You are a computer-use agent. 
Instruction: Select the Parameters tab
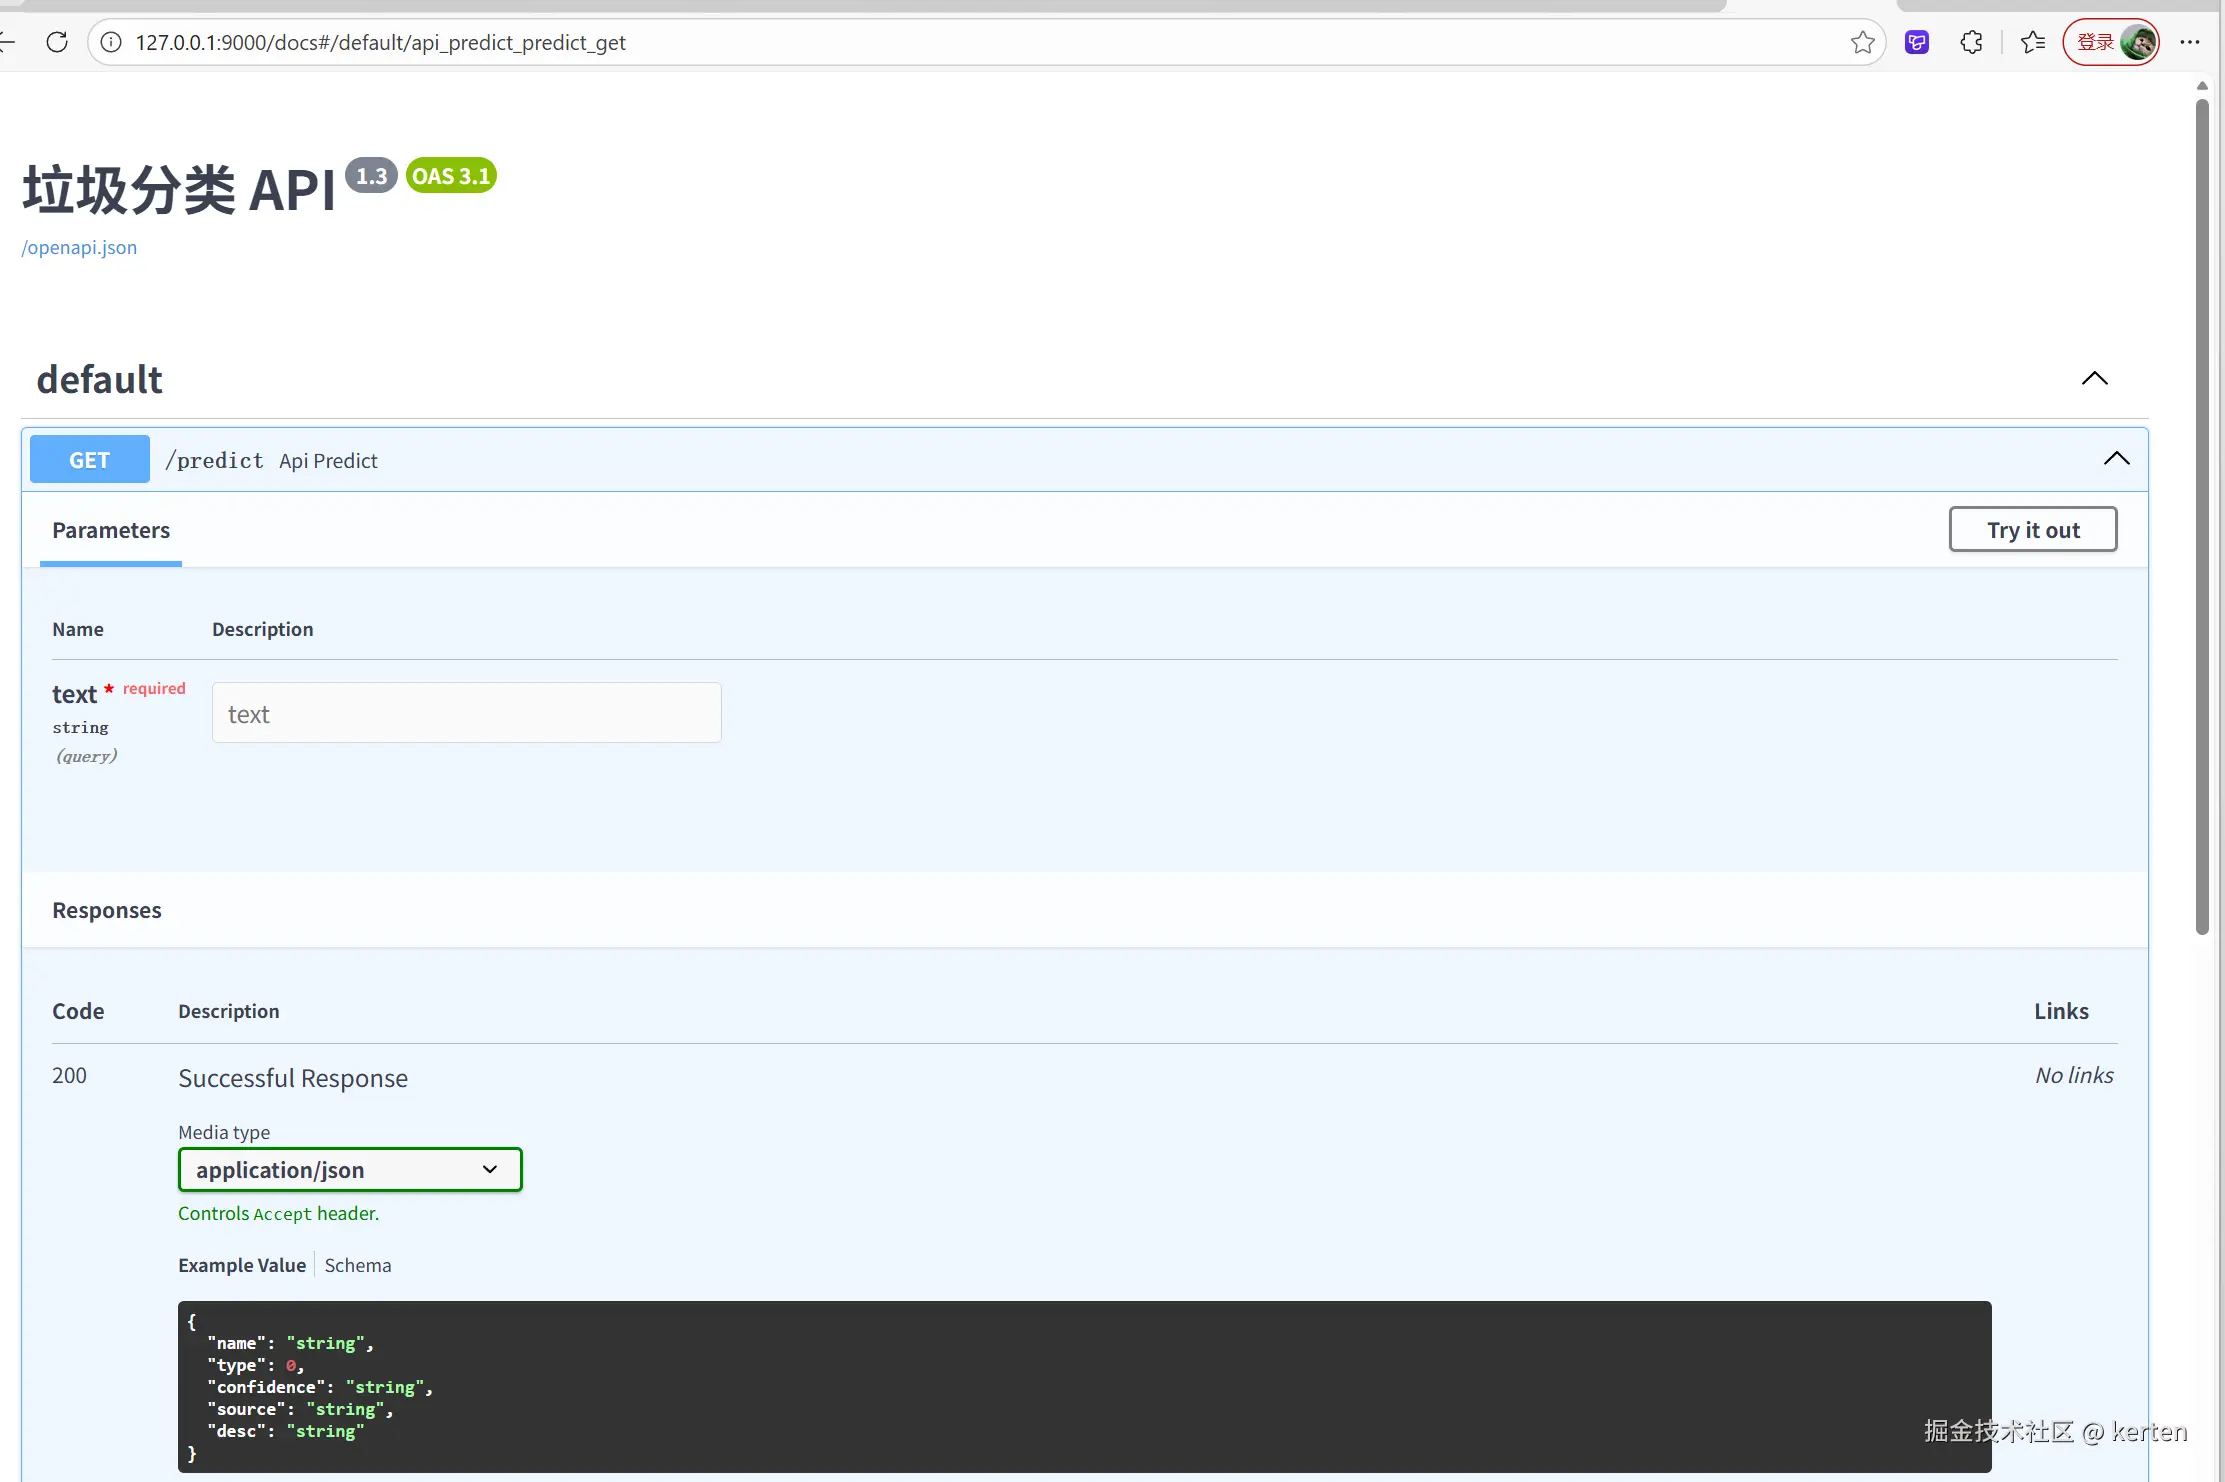pyautogui.click(x=111, y=530)
